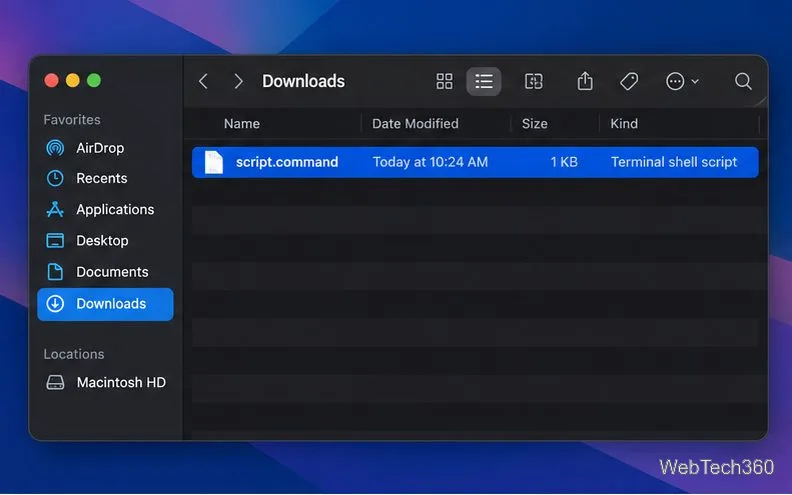The image size is (792, 495).
Task: Open the More actions ellipsis menu
Action: (682, 81)
